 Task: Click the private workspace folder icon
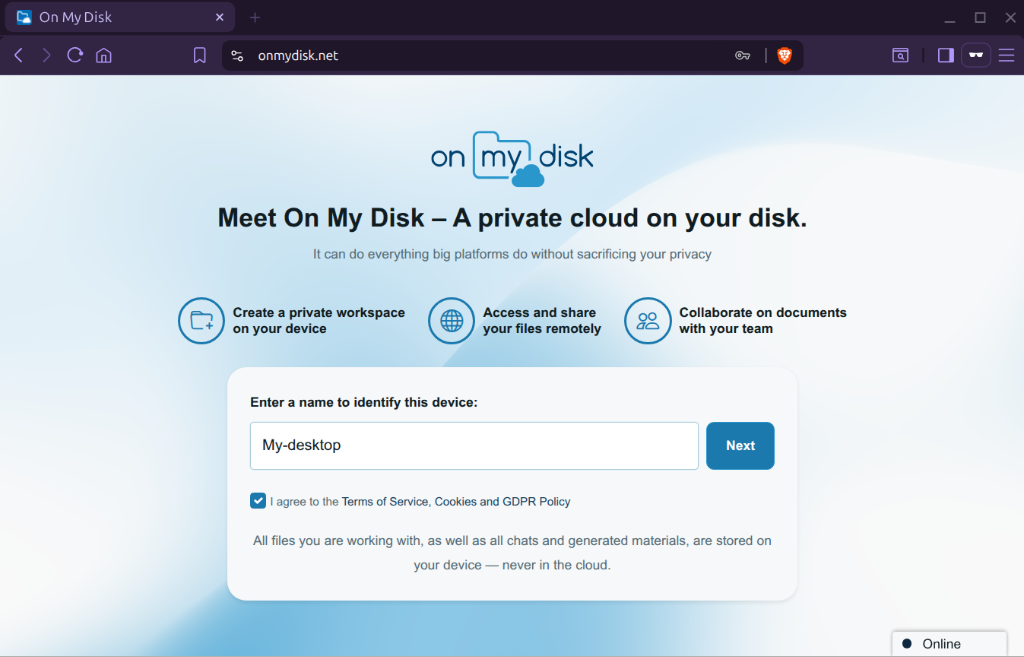(202, 321)
